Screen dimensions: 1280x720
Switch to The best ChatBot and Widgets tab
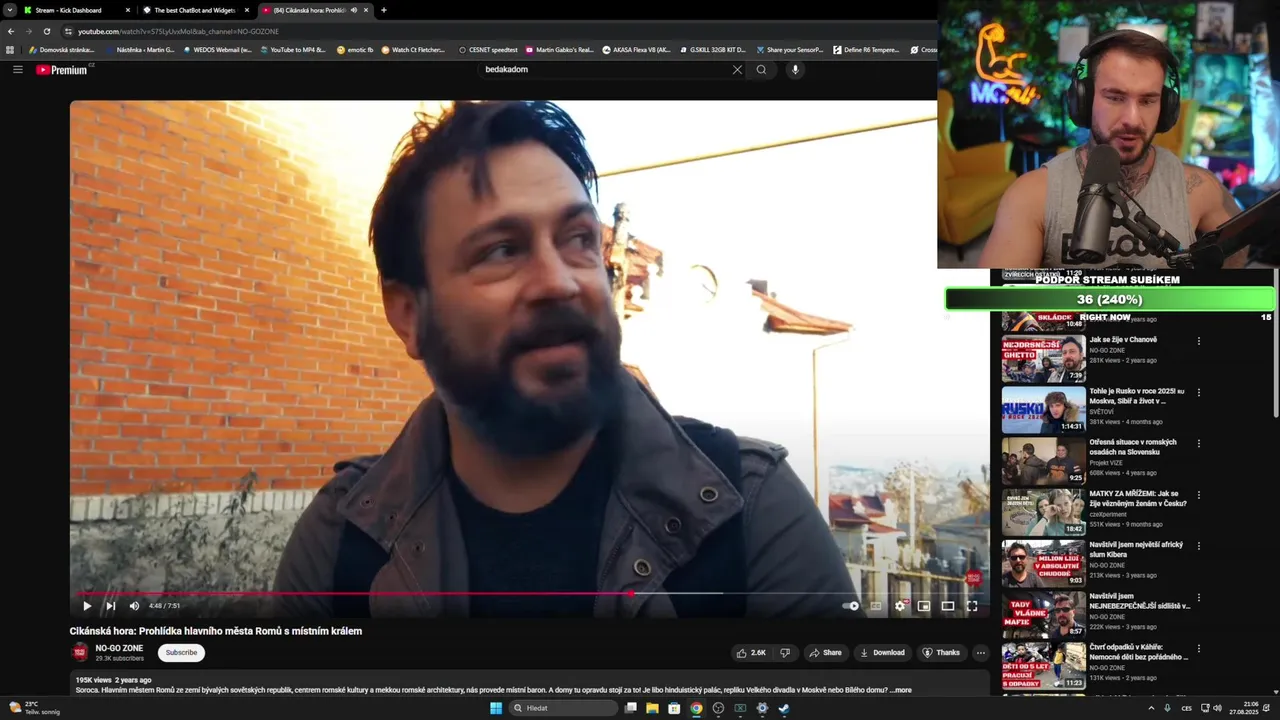coord(195,10)
